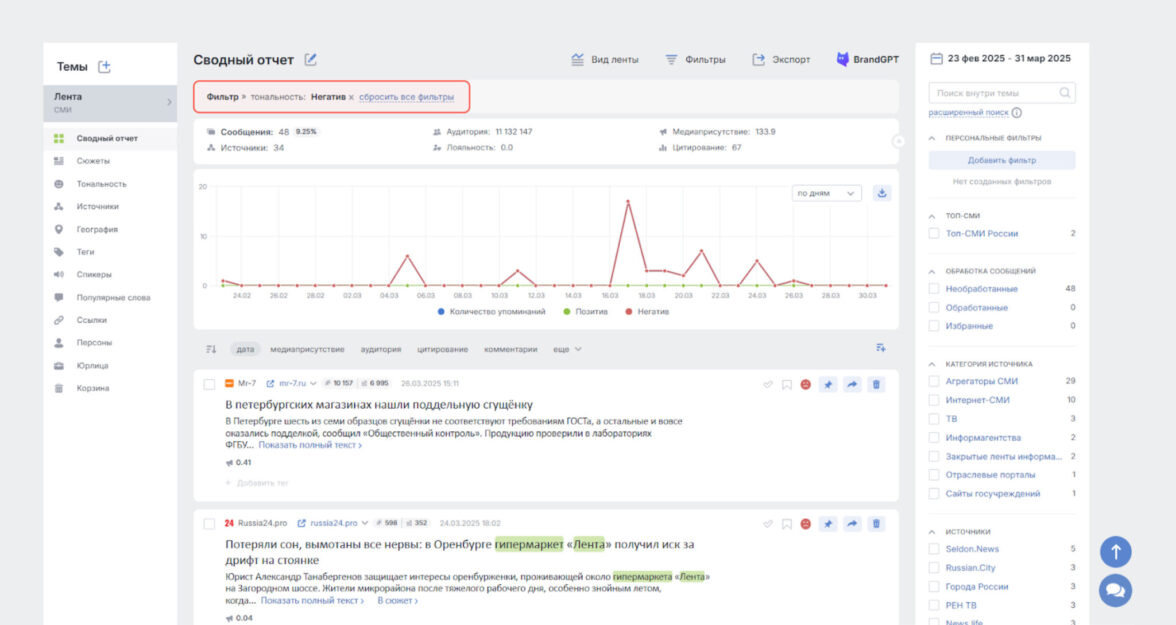Open Тональность in the sidebar
The width and height of the screenshot is (1176, 625).
pos(101,184)
